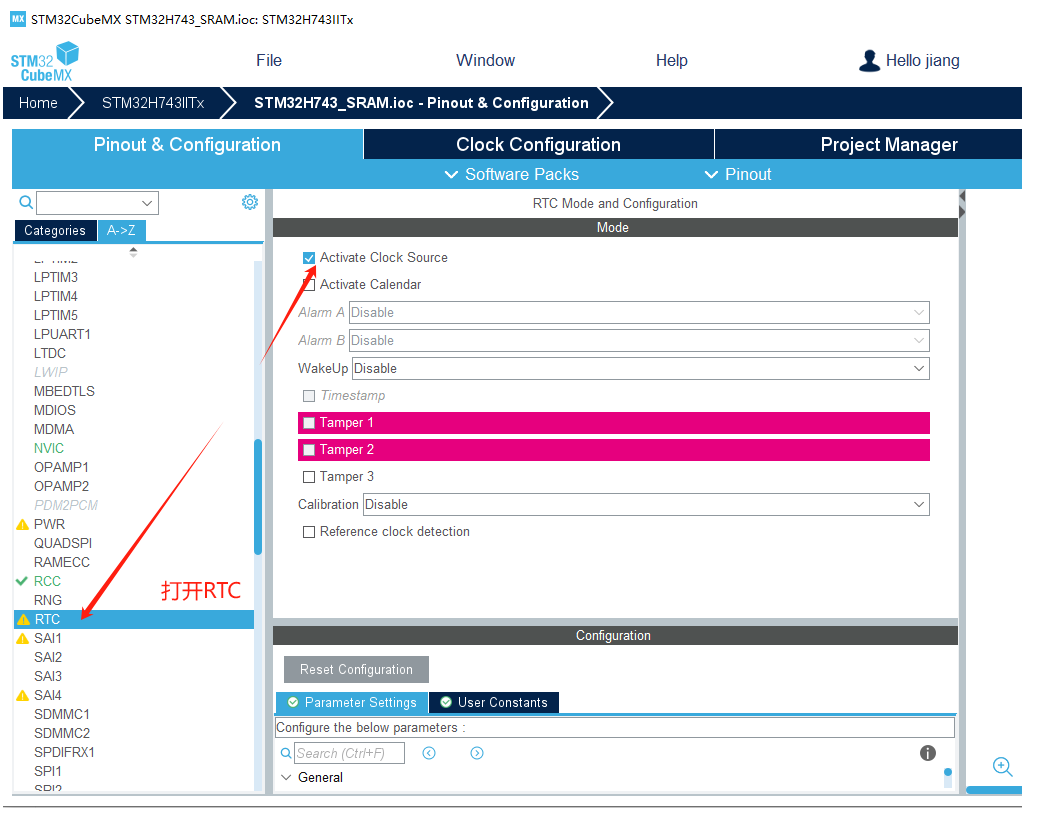Image resolution: width=1049 pixels, height=815 pixels.
Task: Check Reference clock detection
Action: click(x=308, y=532)
